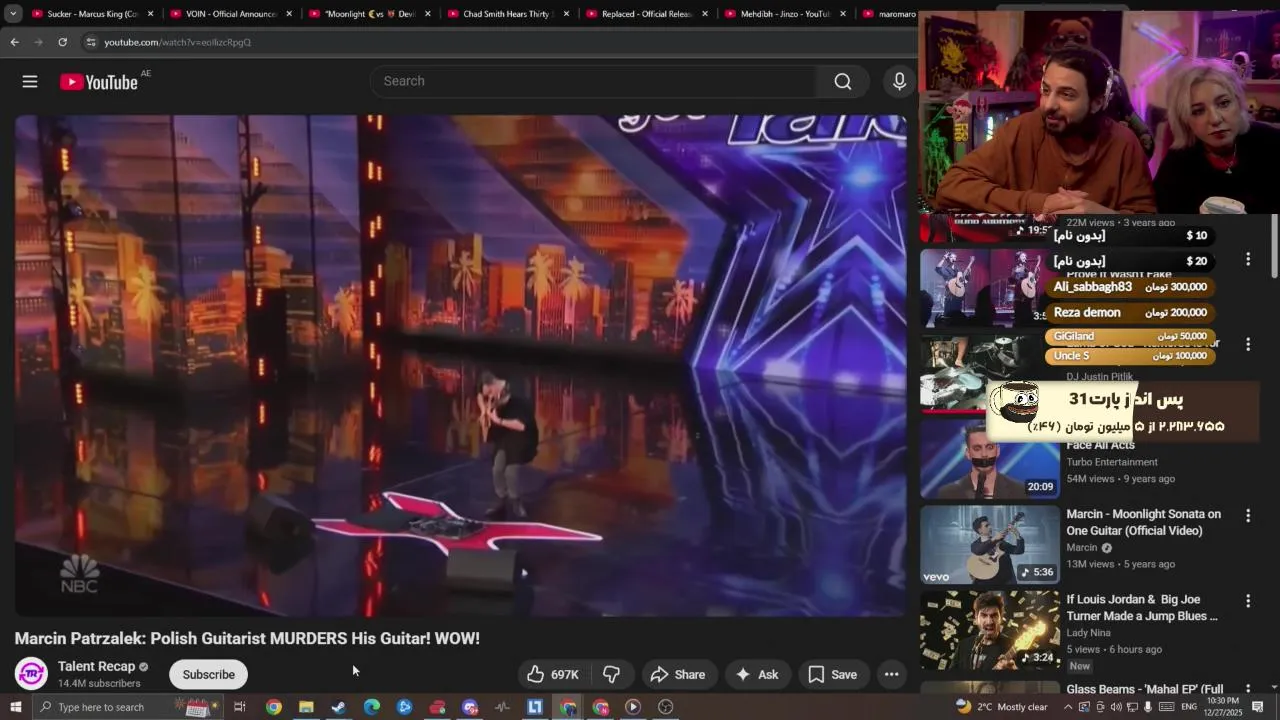Open Louis Jordan 3:24 video thumbnail
Image resolution: width=1280 pixels, height=720 pixels.
point(989,630)
